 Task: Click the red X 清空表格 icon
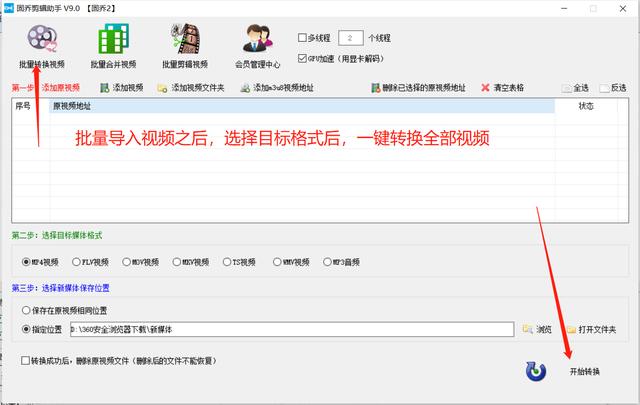[485, 87]
